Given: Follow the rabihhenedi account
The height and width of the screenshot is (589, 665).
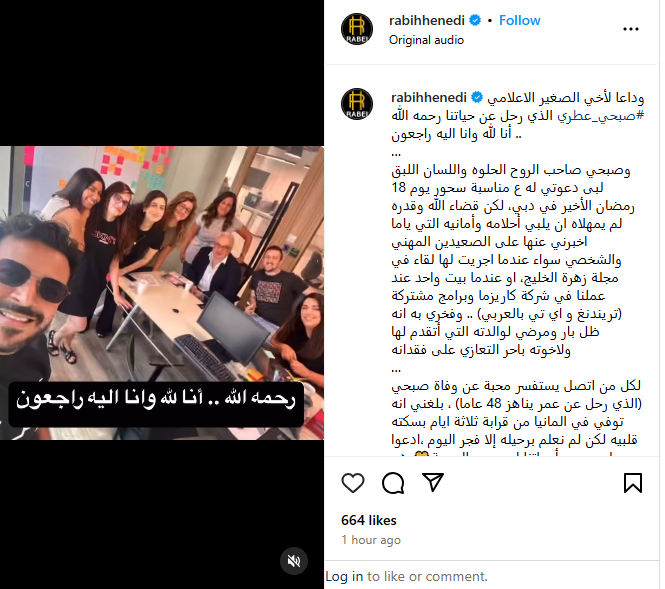Looking at the screenshot, I should point(520,20).
